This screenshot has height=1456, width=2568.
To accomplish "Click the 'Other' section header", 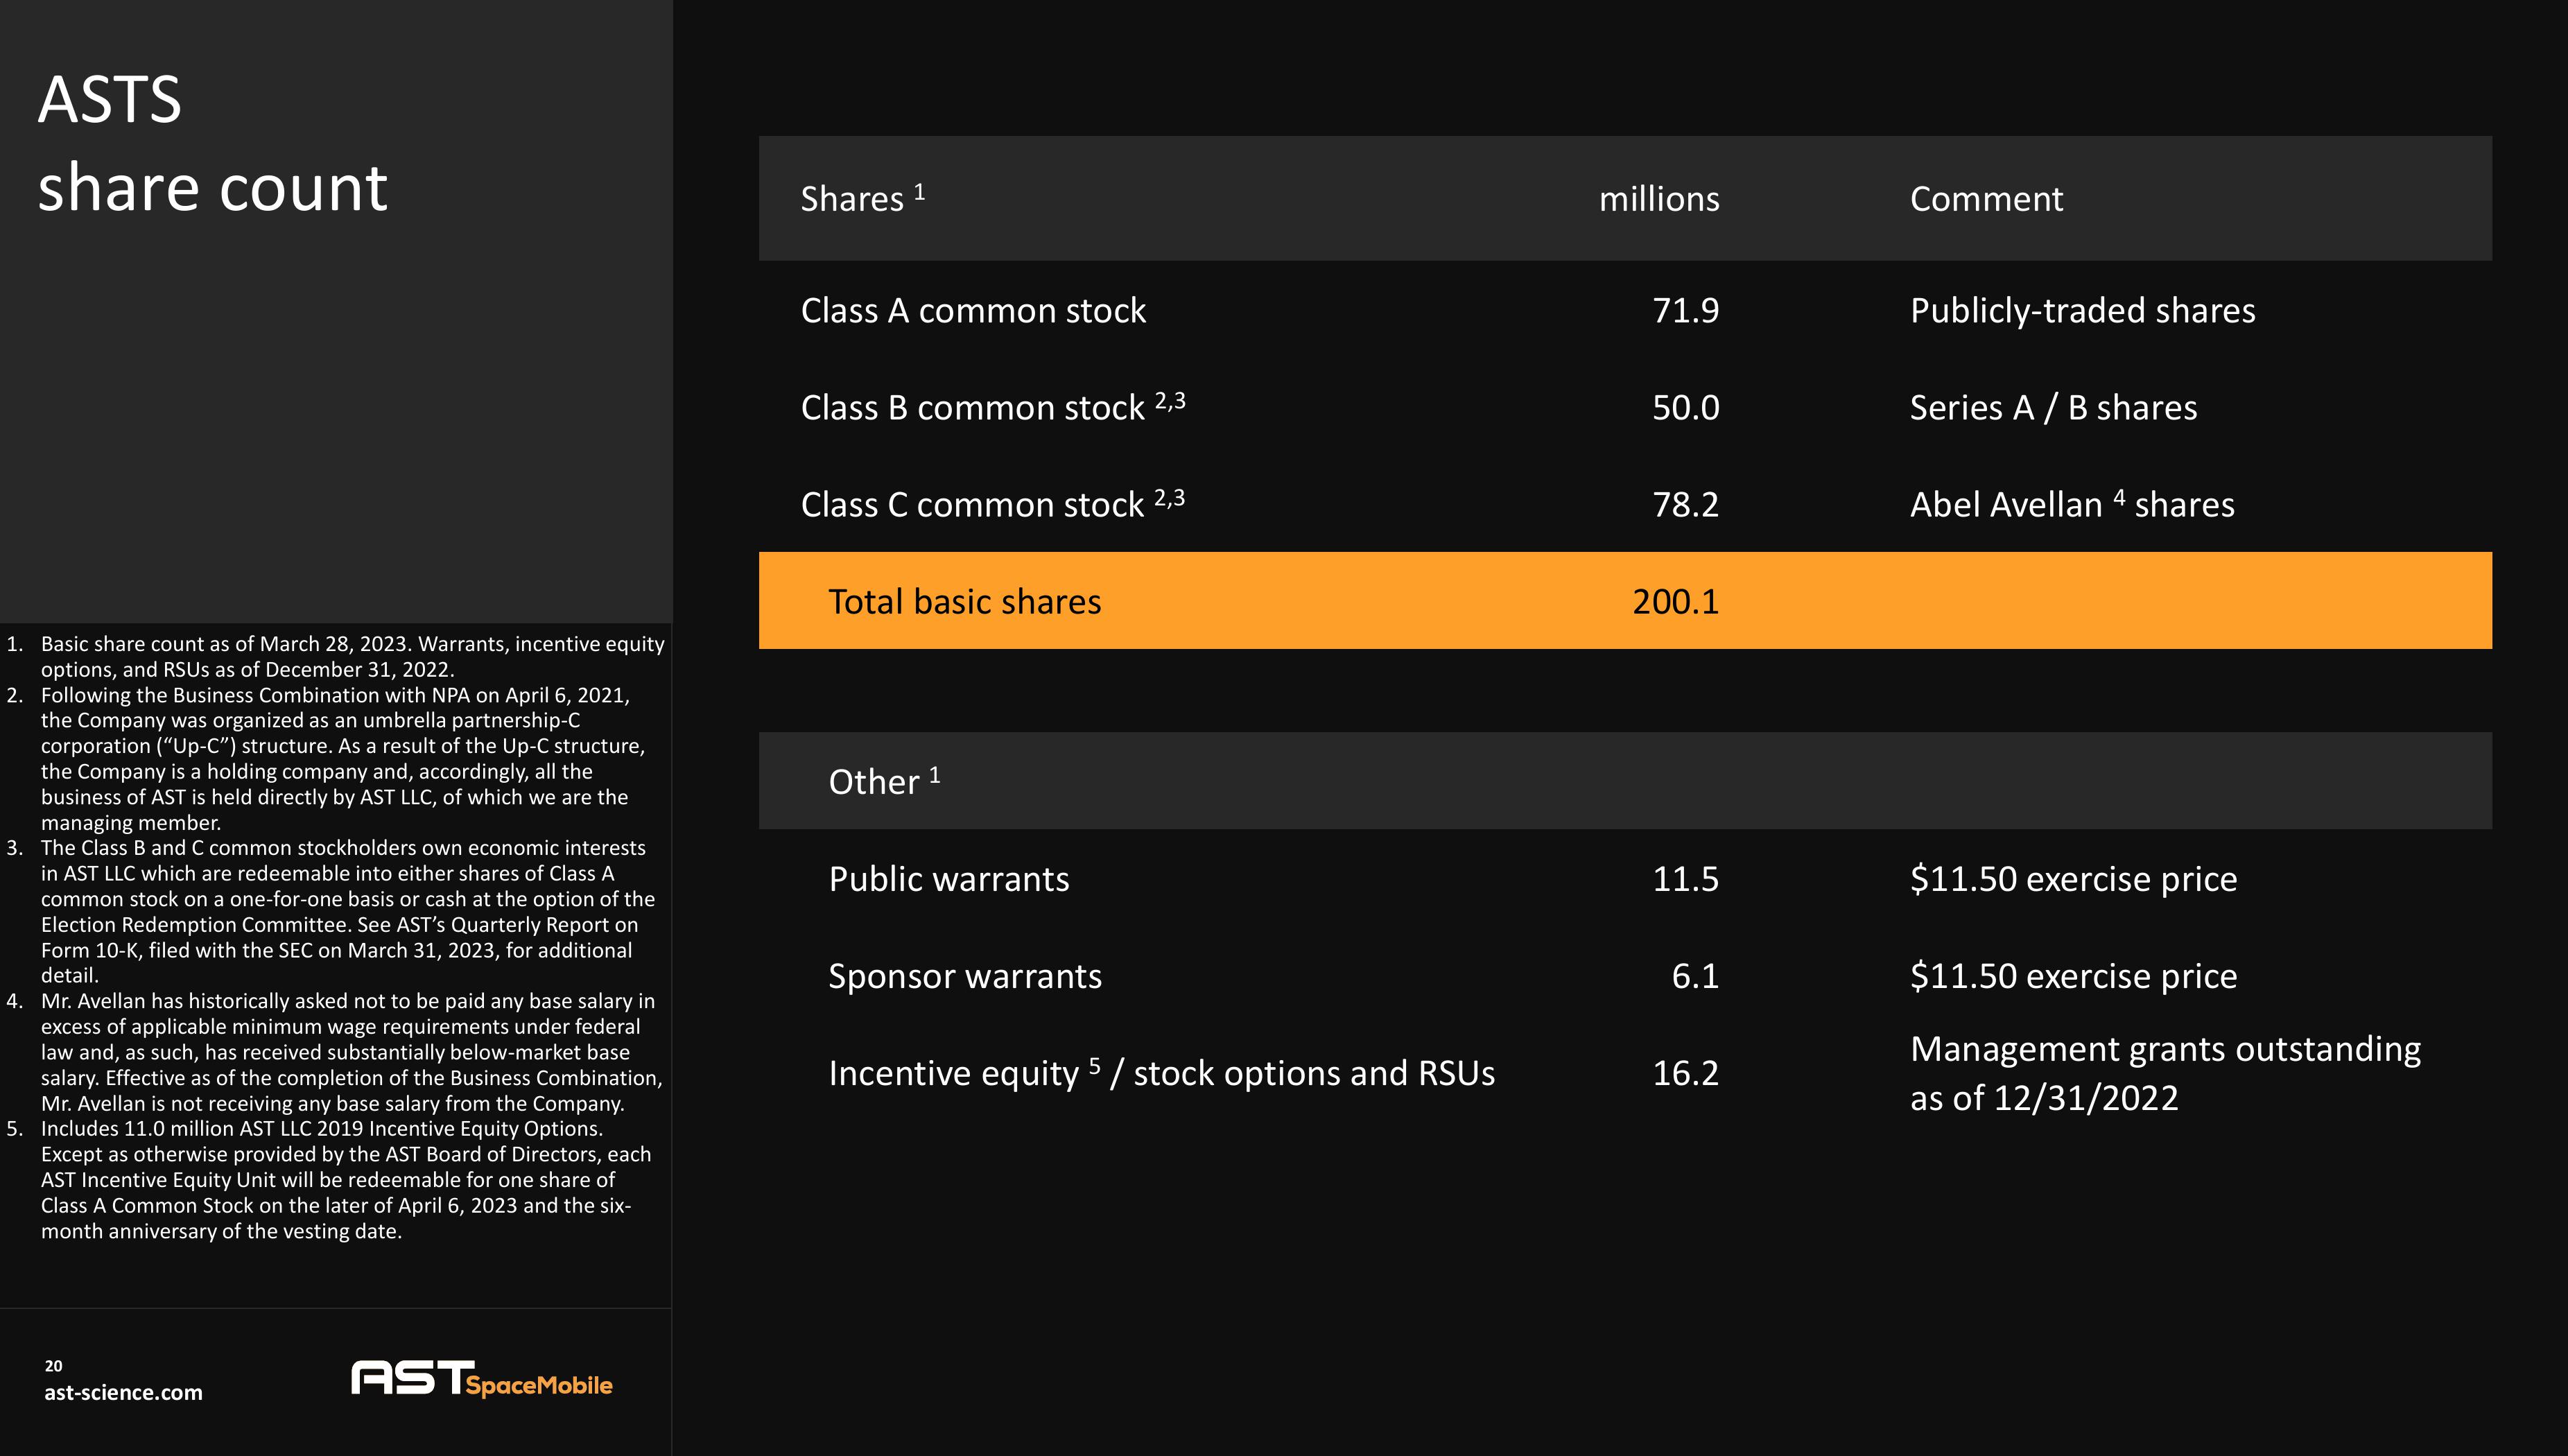I will (884, 780).
